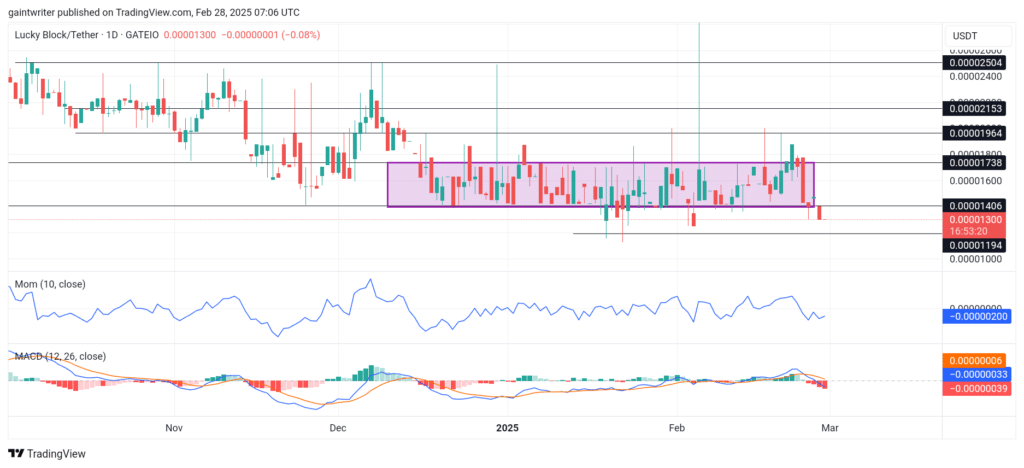This screenshot has height=468, width=1024.
Task: Click the 0.00001600 price axis tick
Action: (975, 180)
